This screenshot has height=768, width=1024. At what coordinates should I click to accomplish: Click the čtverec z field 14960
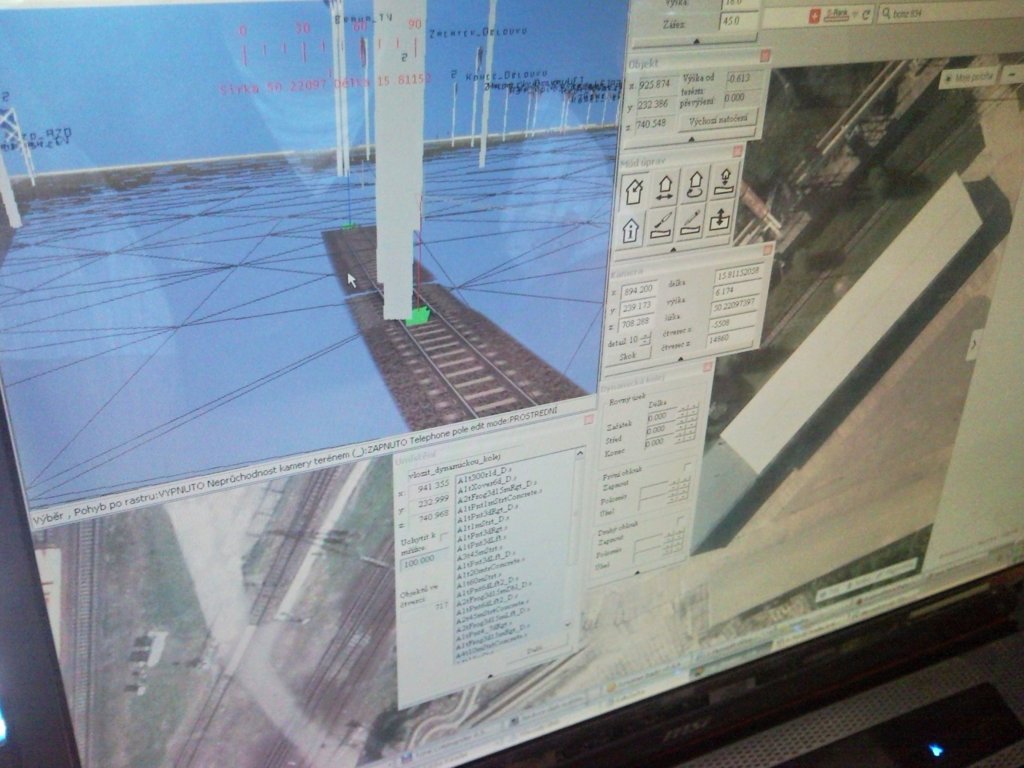pos(730,340)
